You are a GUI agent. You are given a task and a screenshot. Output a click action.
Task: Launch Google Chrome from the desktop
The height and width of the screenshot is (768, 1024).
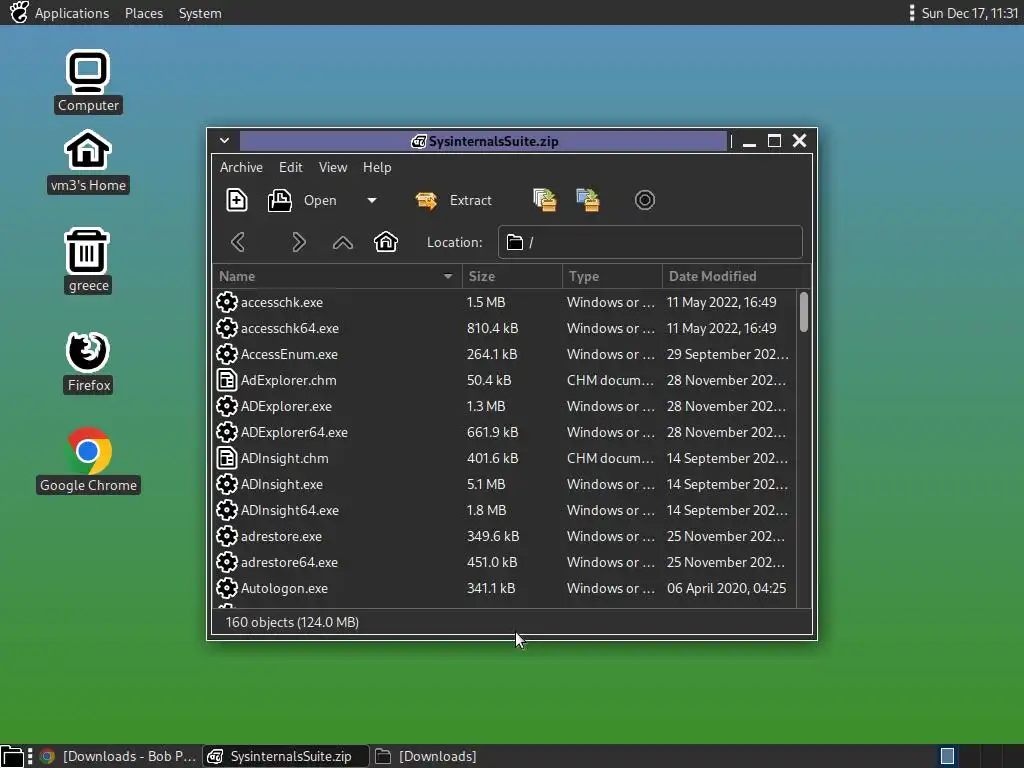pyautogui.click(x=88, y=460)
